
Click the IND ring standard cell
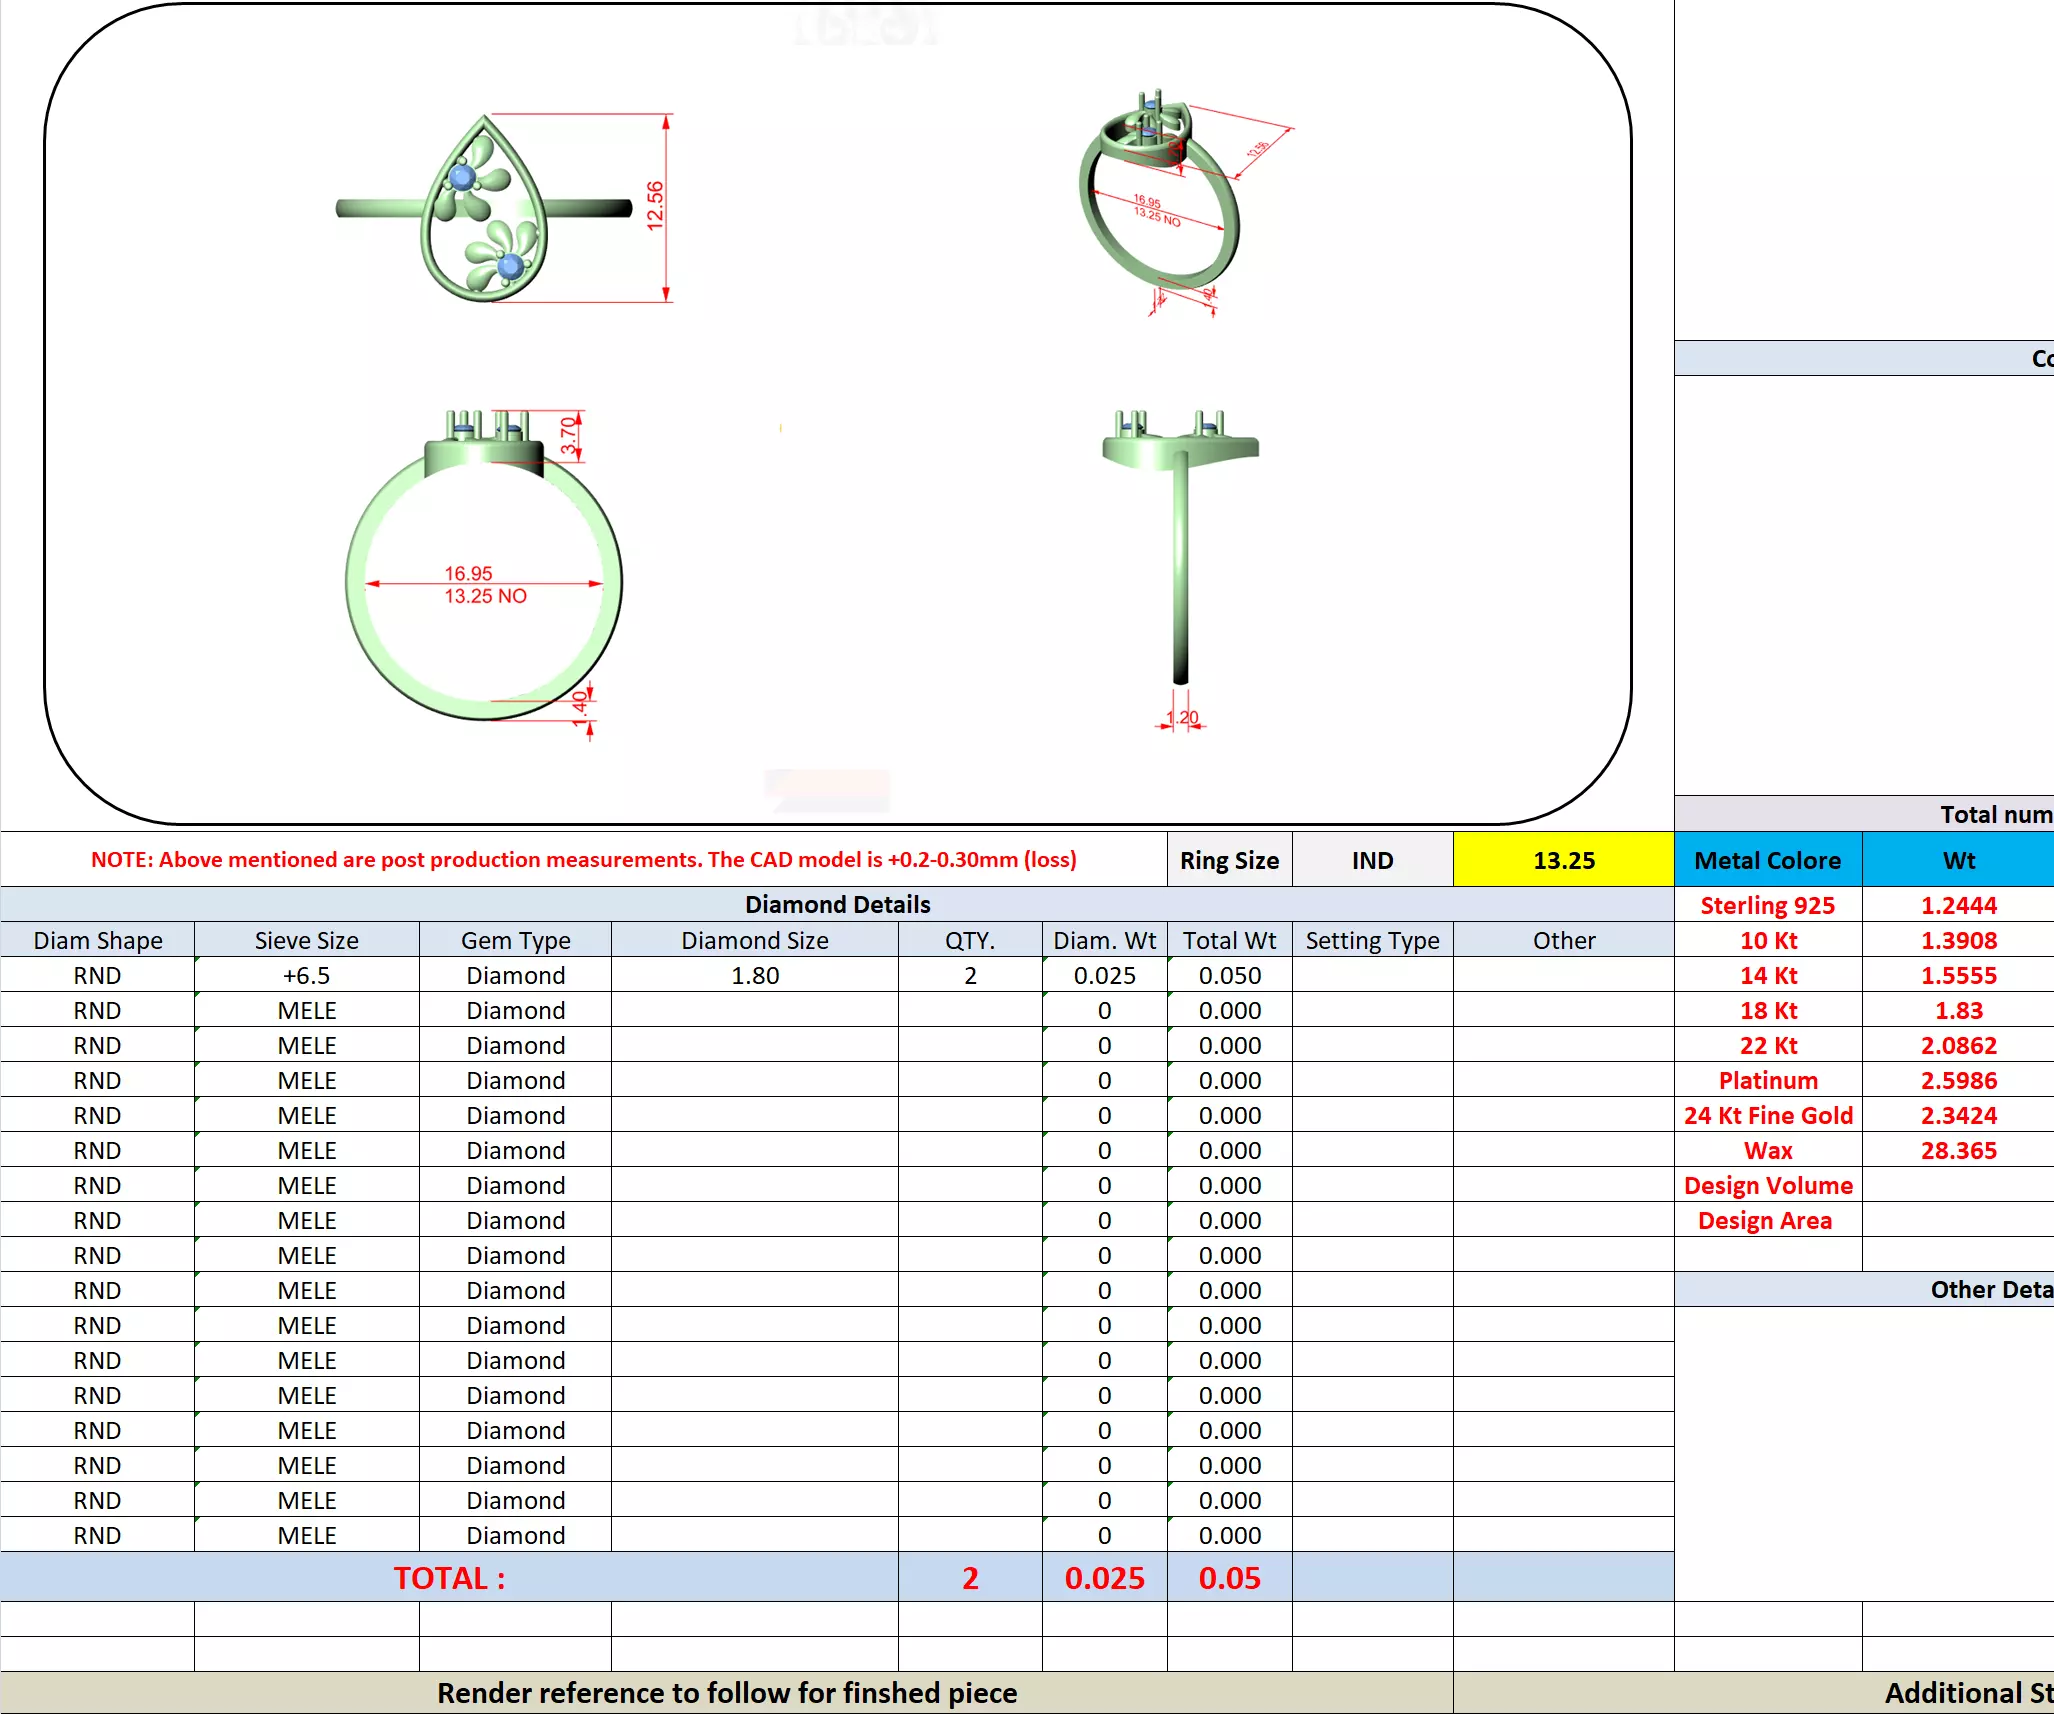pos(1372,860)
